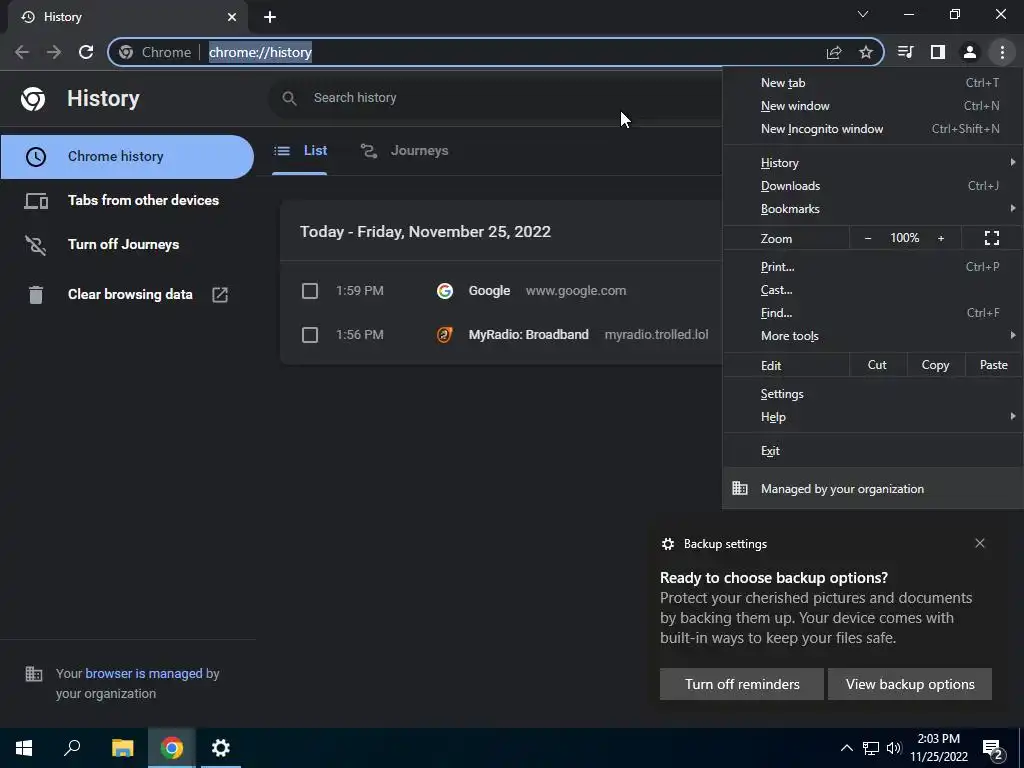The image size is (1024, 768).
Task: Toggle fullscreen icon in Zoom row
Action: coord(991,238)
